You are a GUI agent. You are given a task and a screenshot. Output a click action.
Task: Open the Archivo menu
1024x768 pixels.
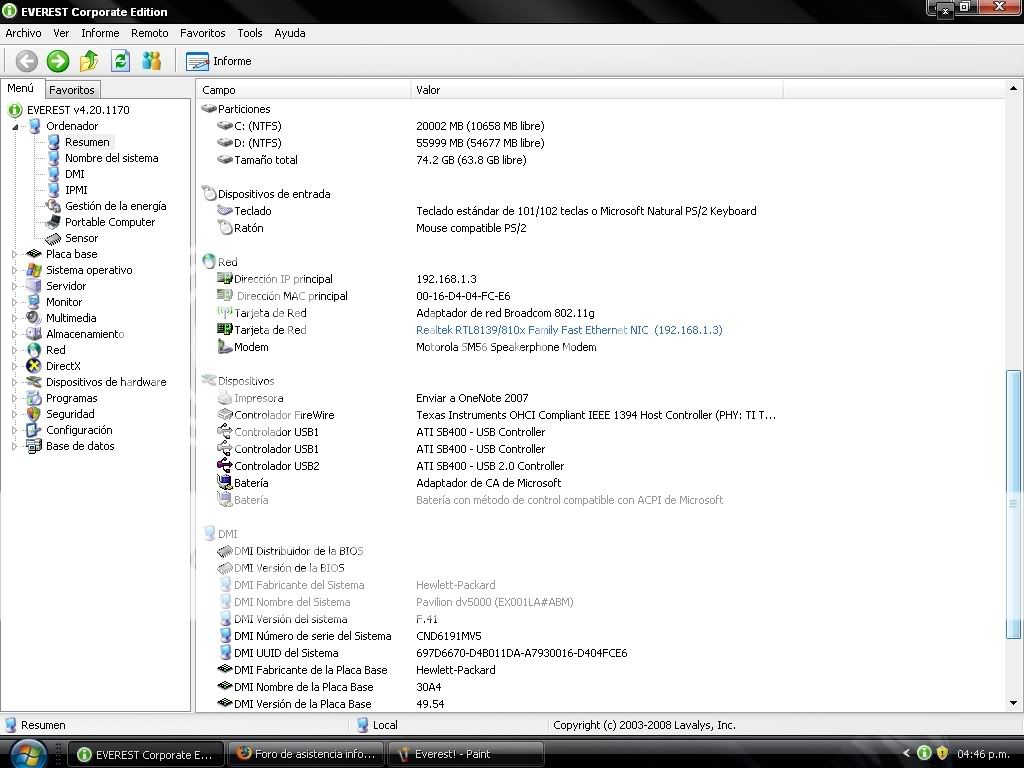[24, 33]
